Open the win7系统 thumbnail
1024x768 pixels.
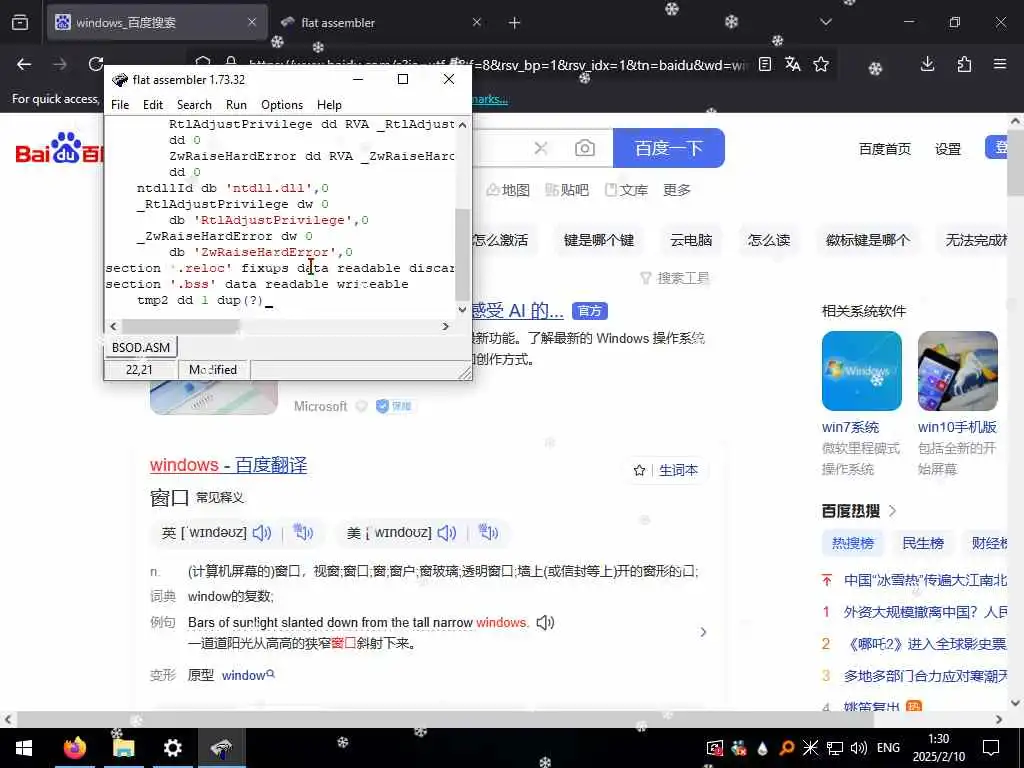[861, 370]
